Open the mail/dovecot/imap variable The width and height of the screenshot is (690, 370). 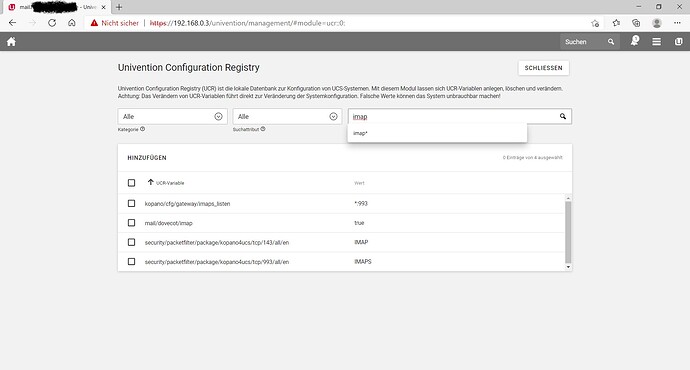coord(169,223)
